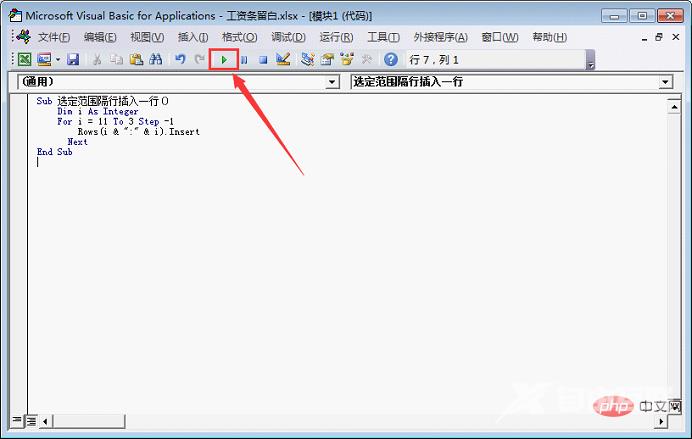Expand the 选定范围隔行插入一行 procedure dropdown

click(x=665, y=82)
